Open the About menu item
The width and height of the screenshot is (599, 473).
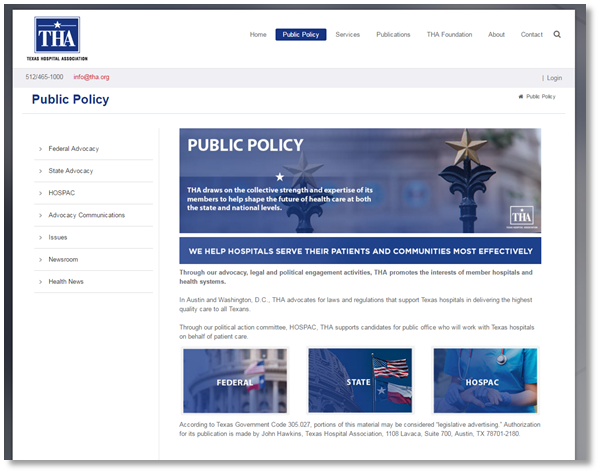point(496,34)
